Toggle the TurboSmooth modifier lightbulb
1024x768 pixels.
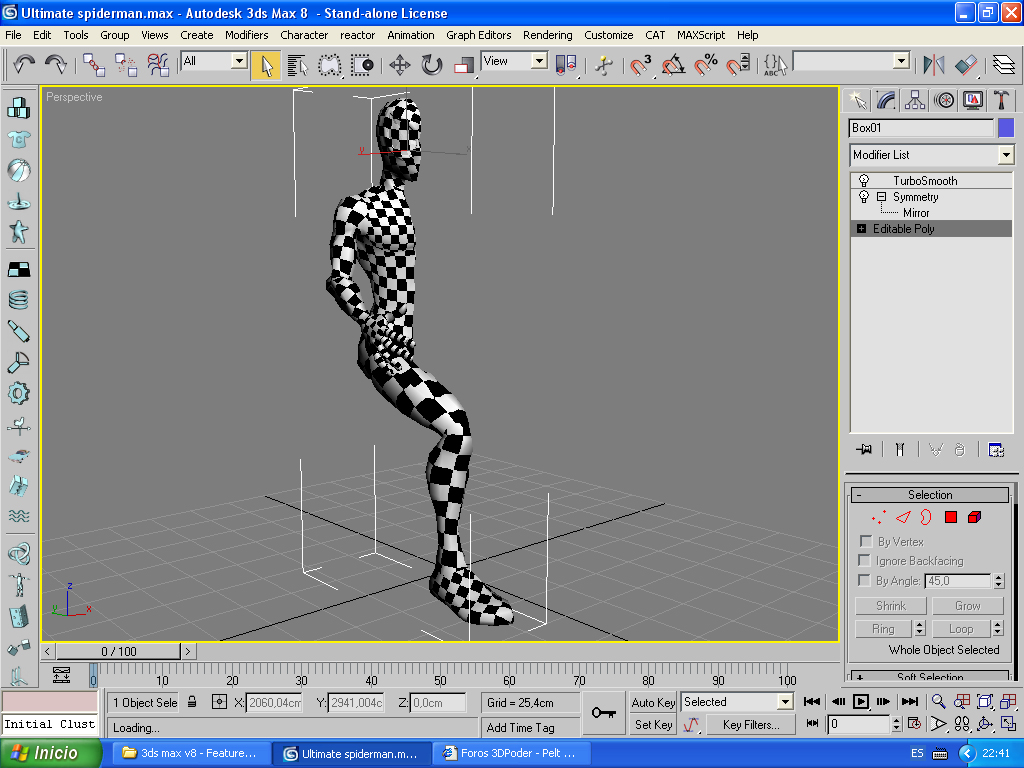864,180
